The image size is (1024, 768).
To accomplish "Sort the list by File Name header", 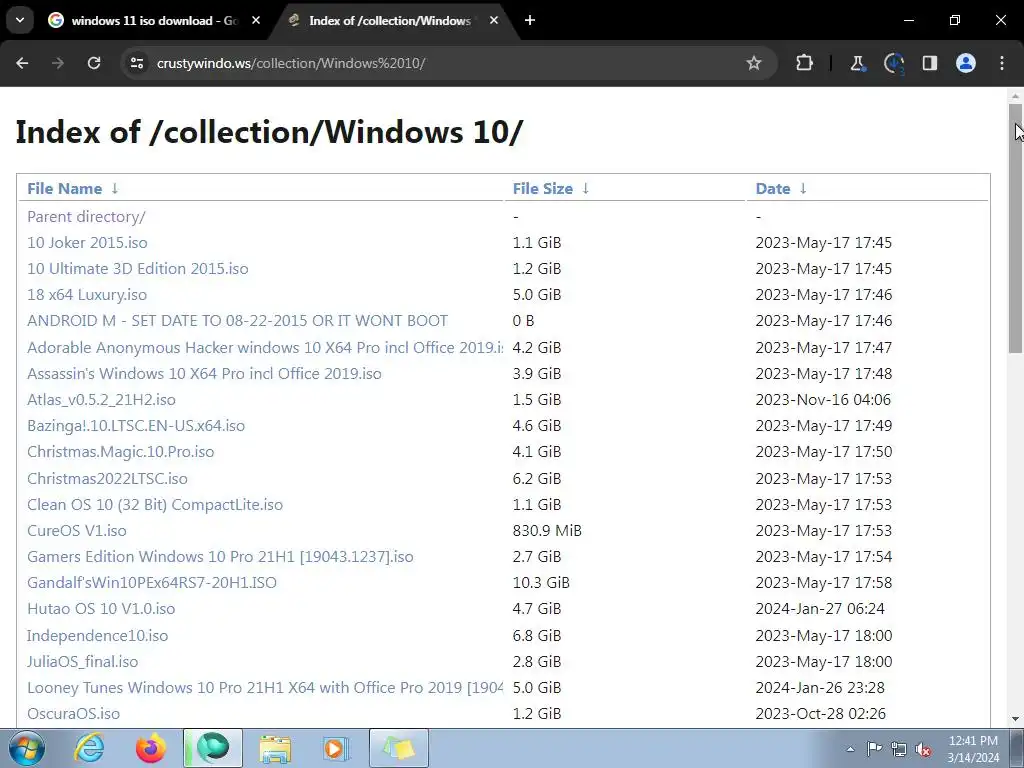I will [65, 189].
